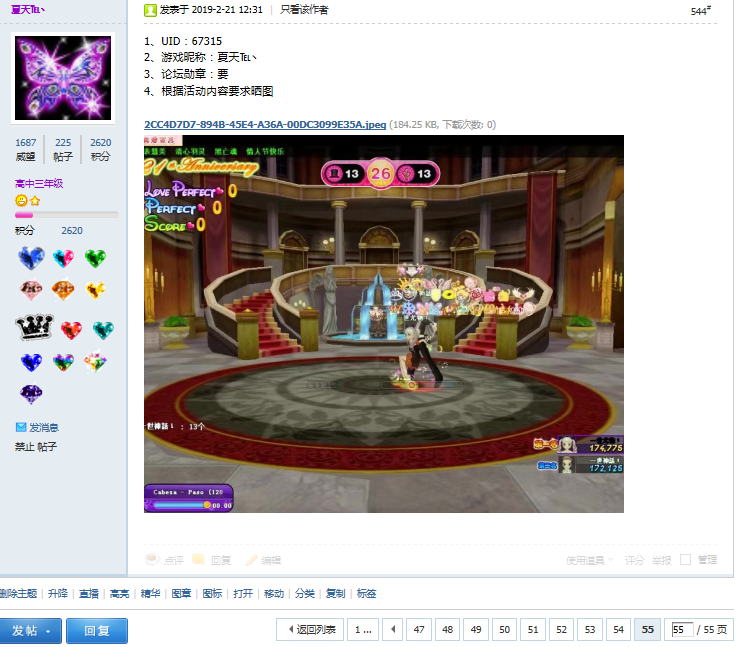Image resolution: width=736 pixels, height=647 pixels.
Task: Click the large blue heart medal
Action: [31, 258]
